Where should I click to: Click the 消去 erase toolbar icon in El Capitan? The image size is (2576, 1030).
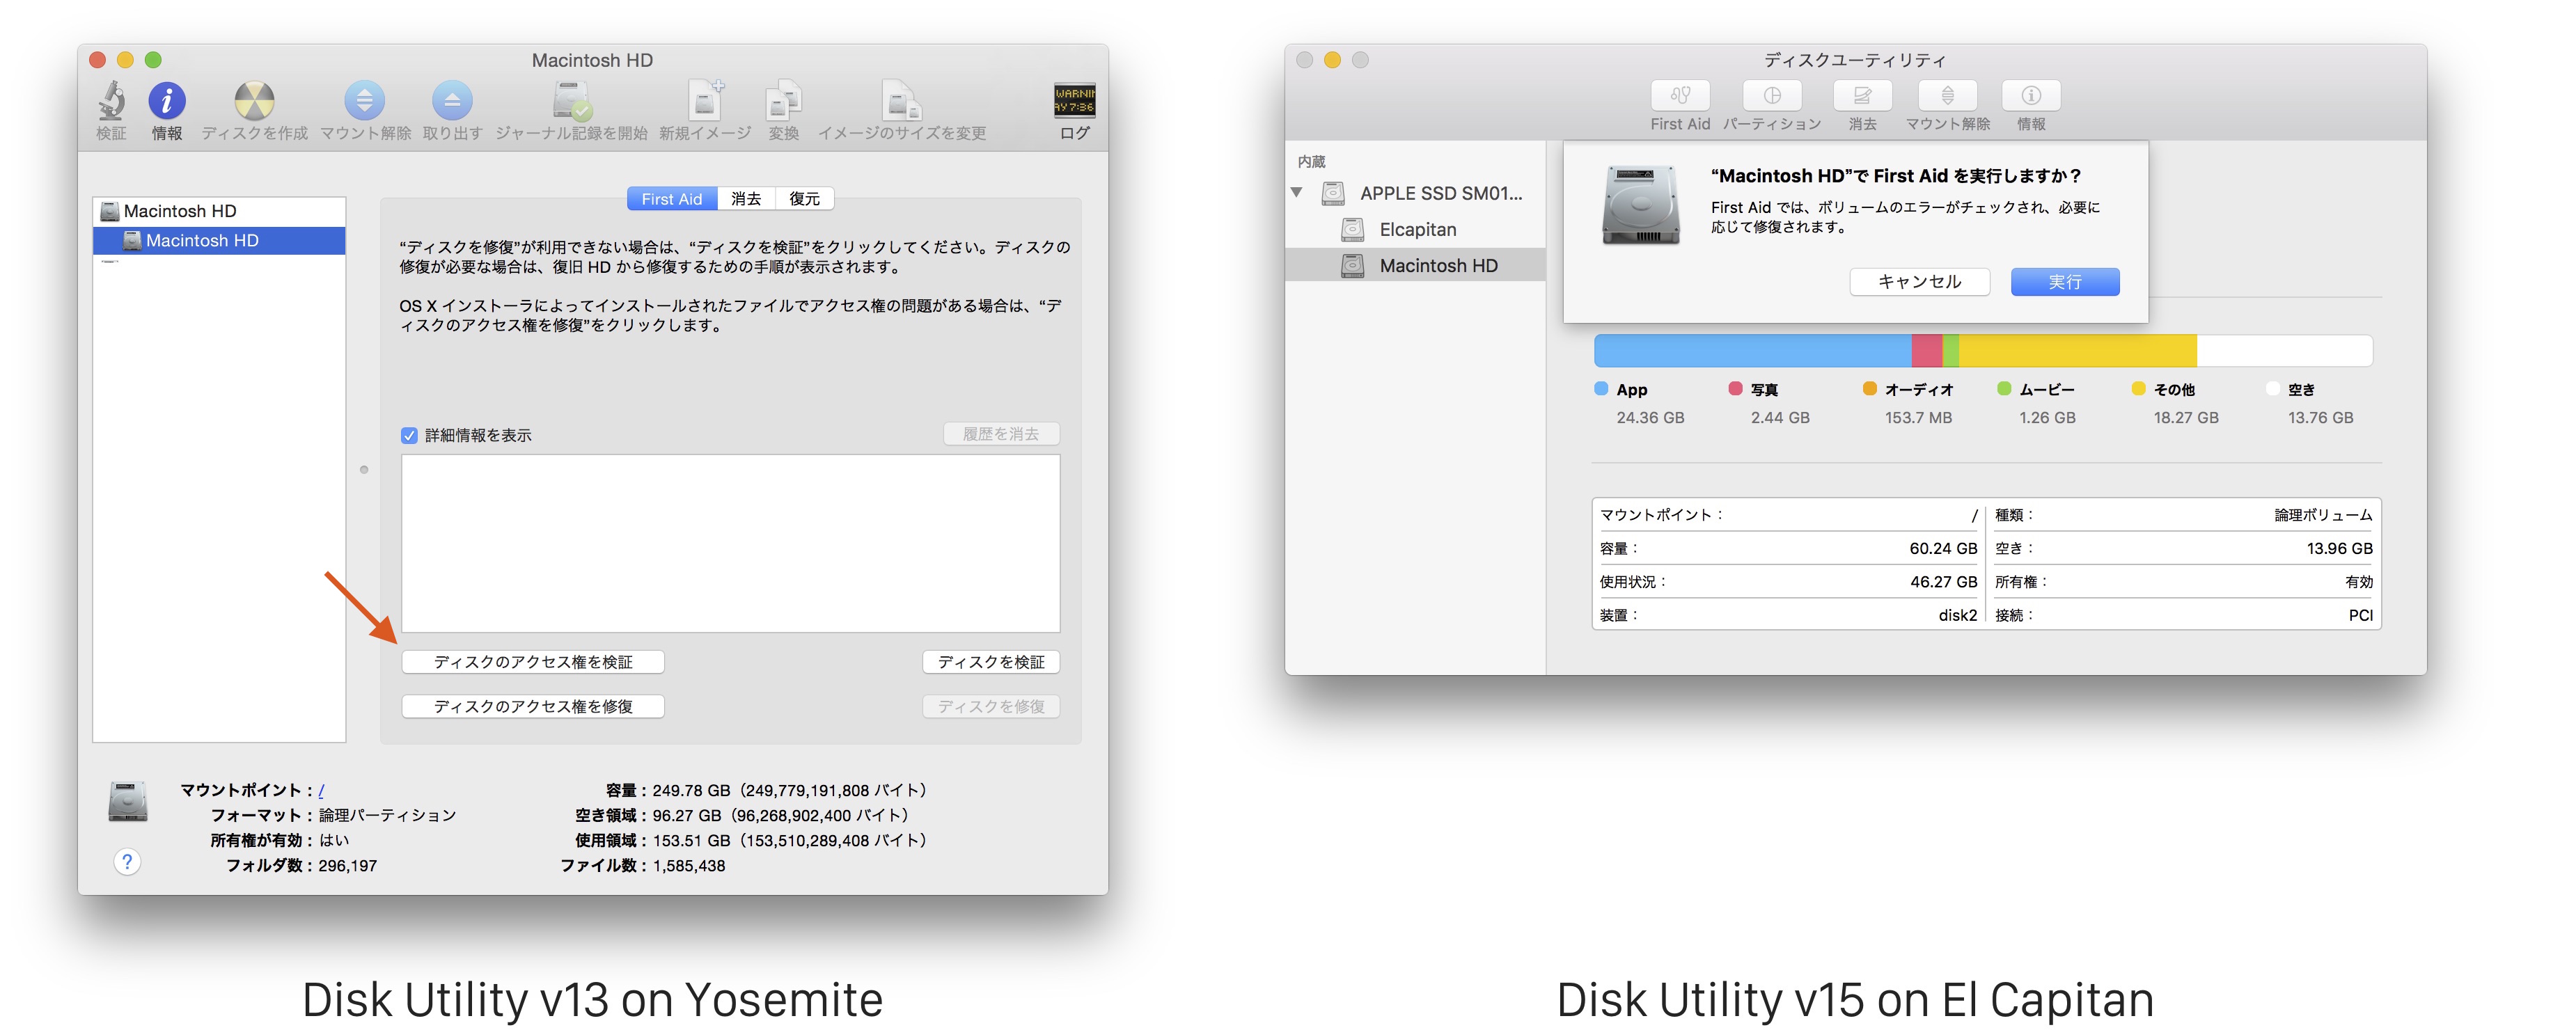coord(1862,96)
